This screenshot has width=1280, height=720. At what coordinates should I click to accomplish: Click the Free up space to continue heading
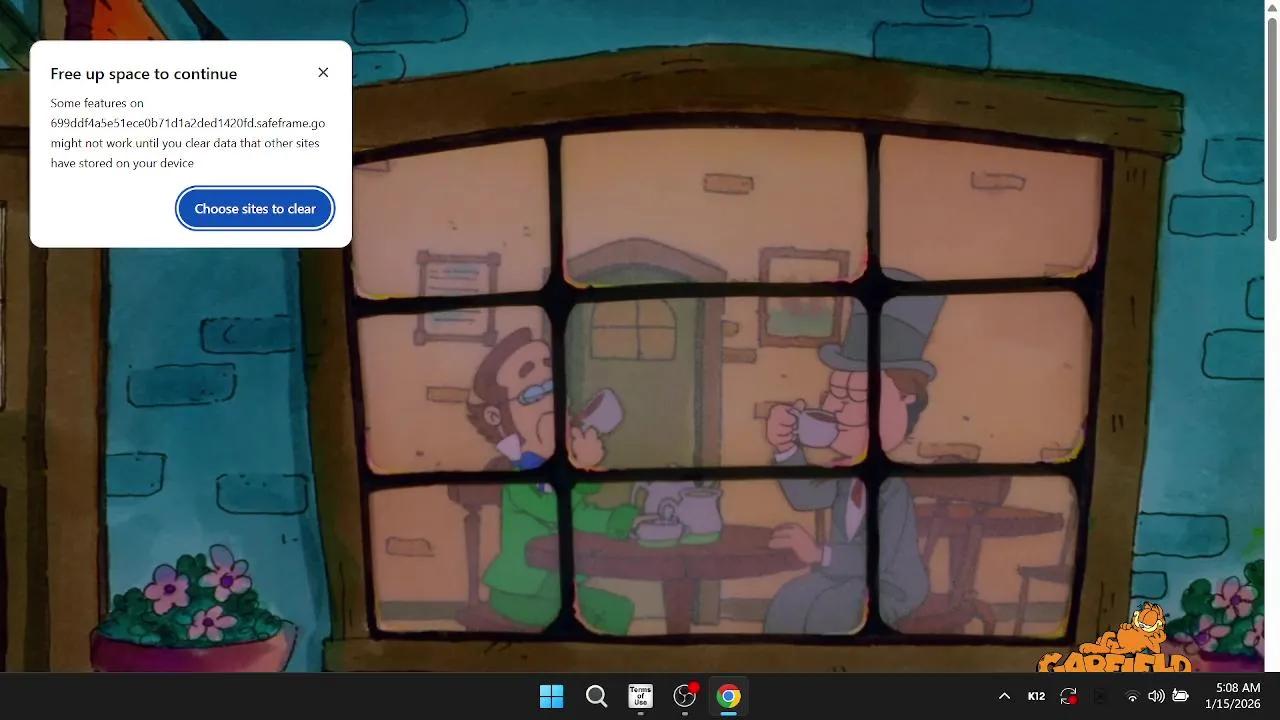[x=144, y=74]
